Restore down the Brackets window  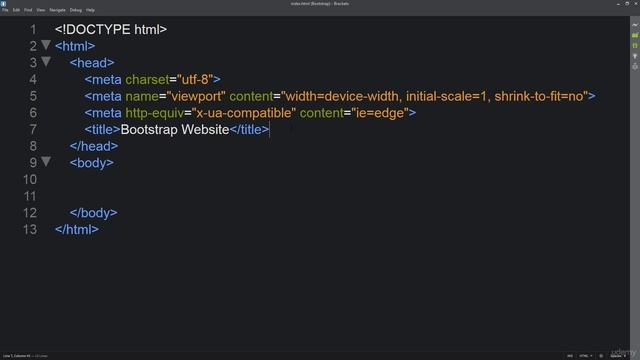click(x=627, y=3)
